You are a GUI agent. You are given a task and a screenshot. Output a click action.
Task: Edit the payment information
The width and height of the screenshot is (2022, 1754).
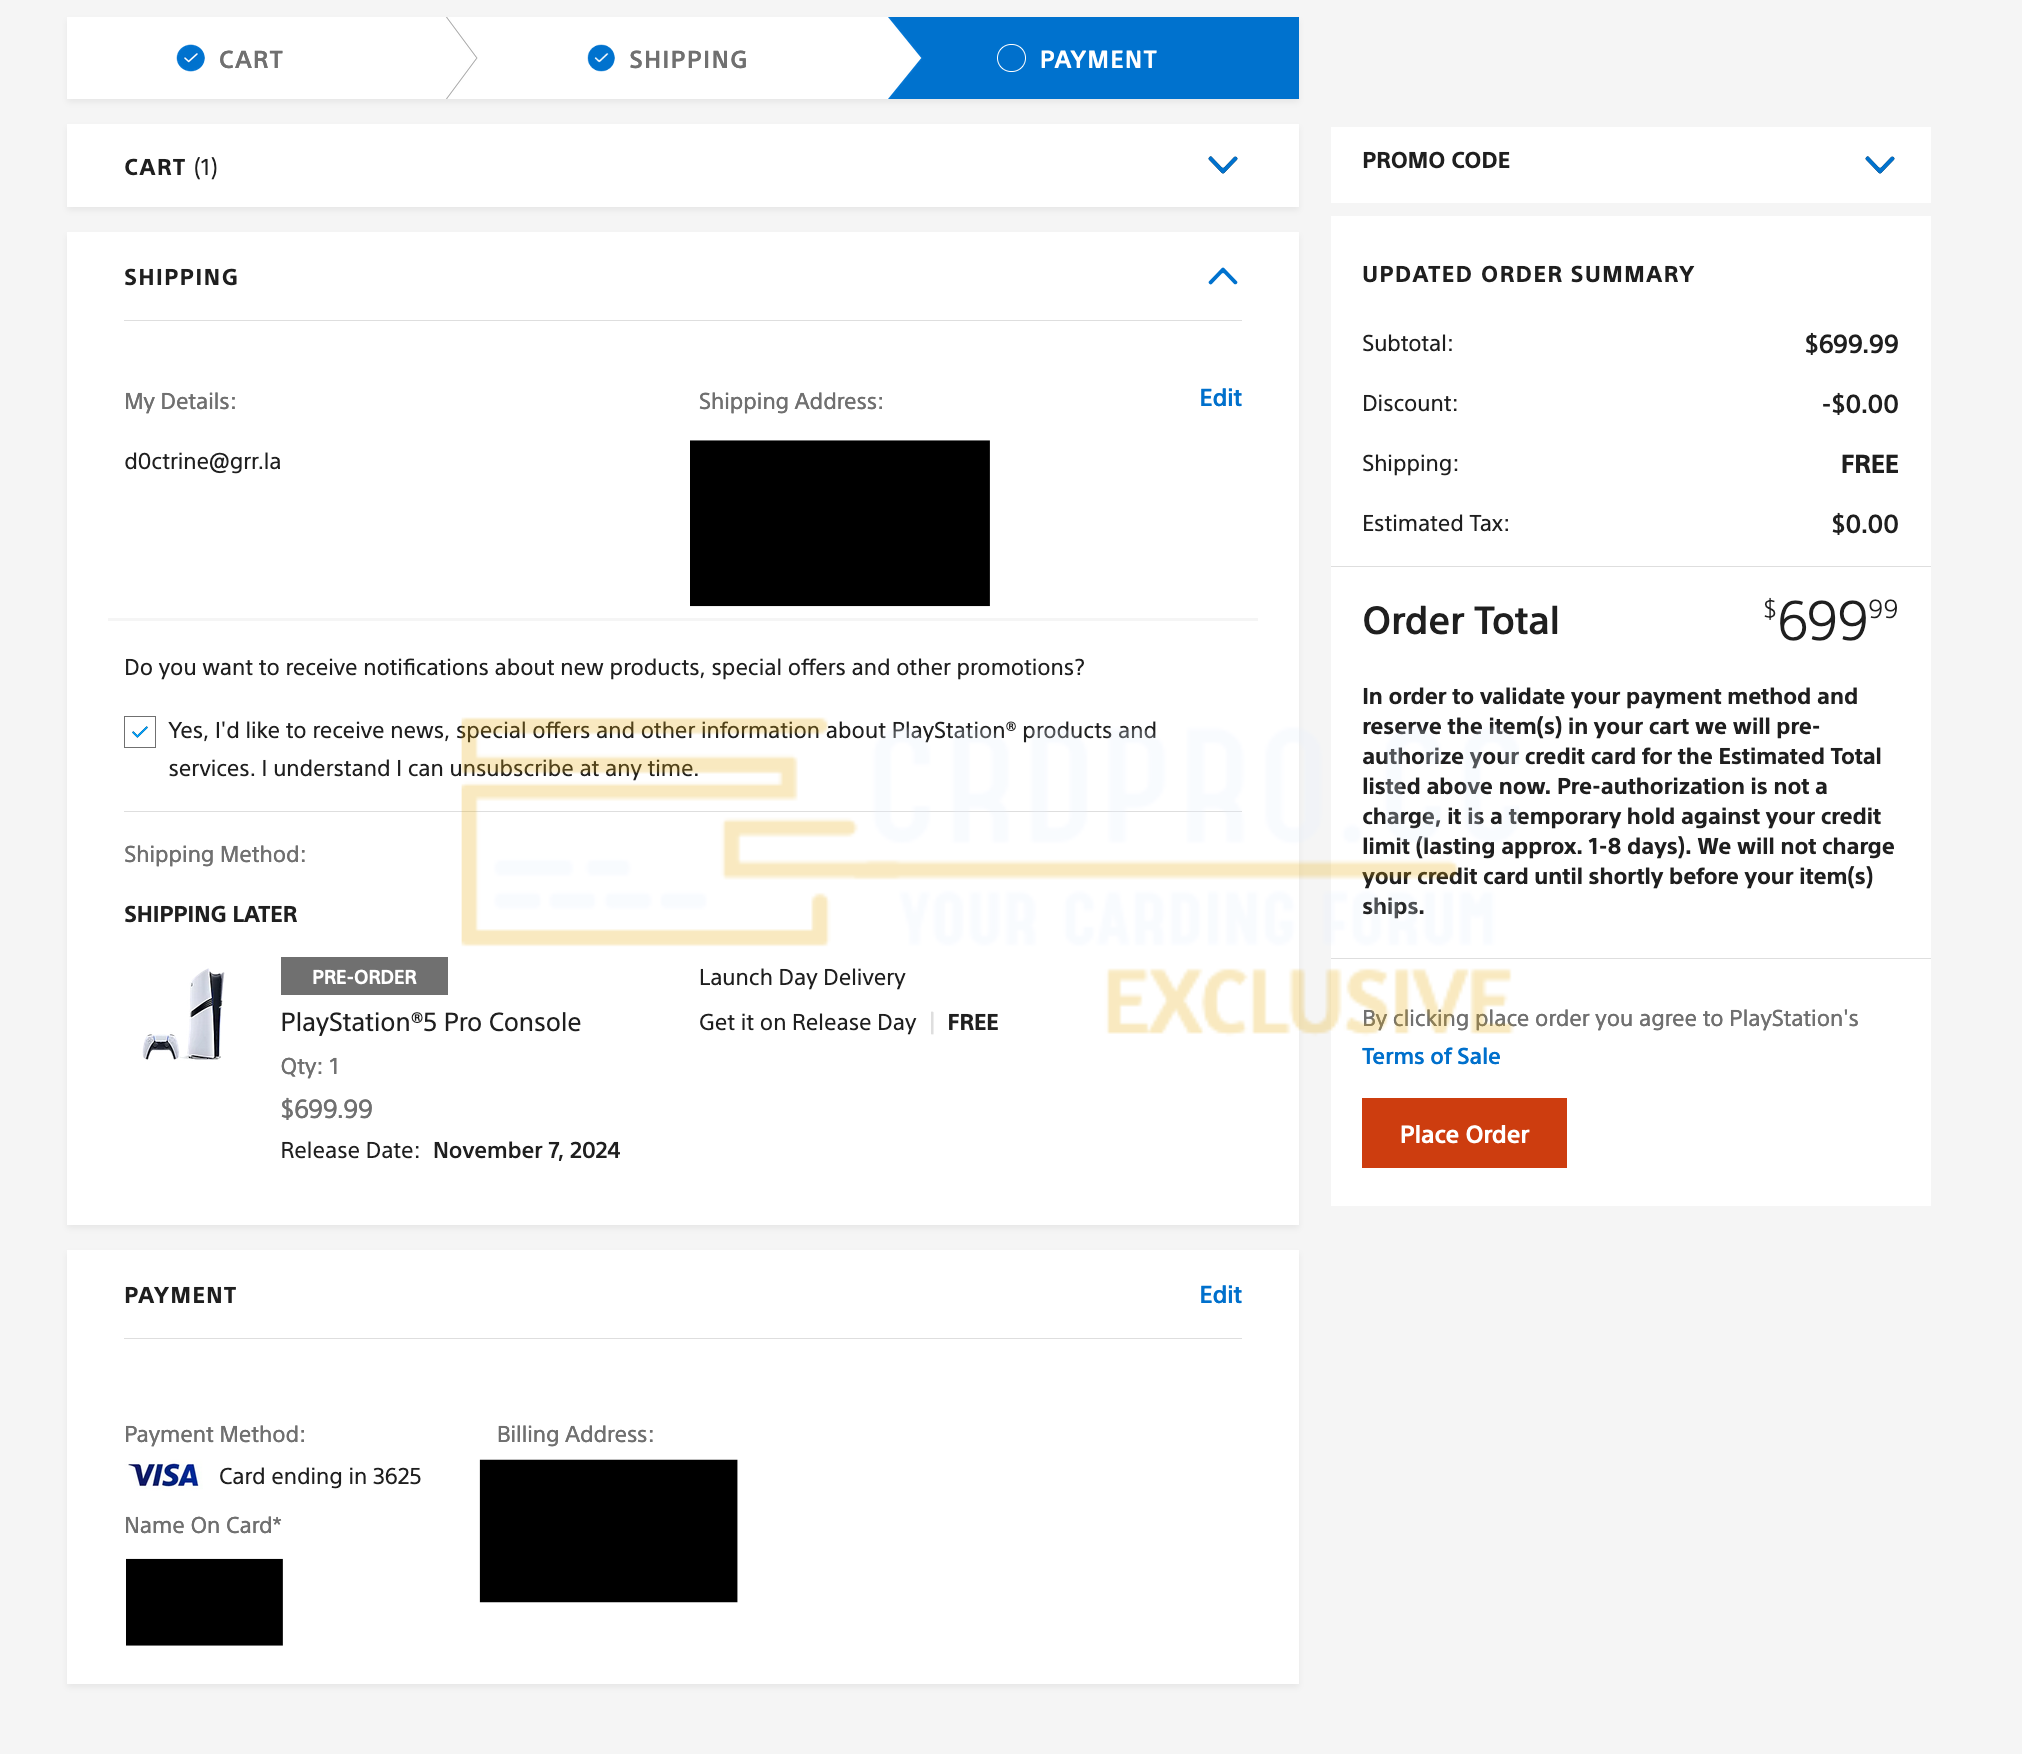pyautogui.click(x=1218, y=1294)
